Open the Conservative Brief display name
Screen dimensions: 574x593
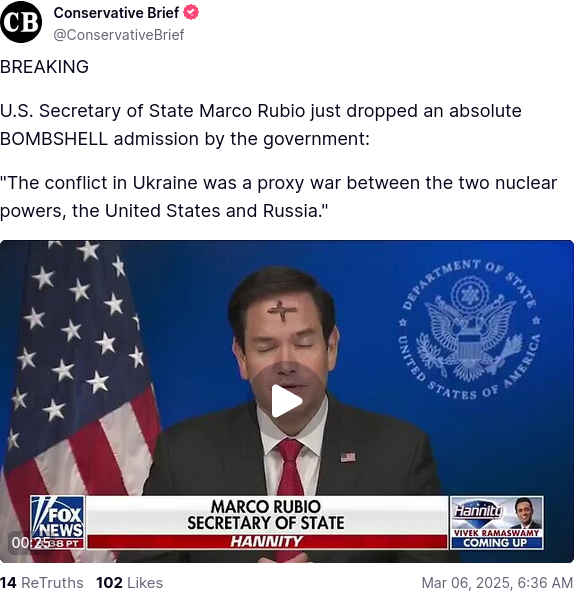coord(116,13)
